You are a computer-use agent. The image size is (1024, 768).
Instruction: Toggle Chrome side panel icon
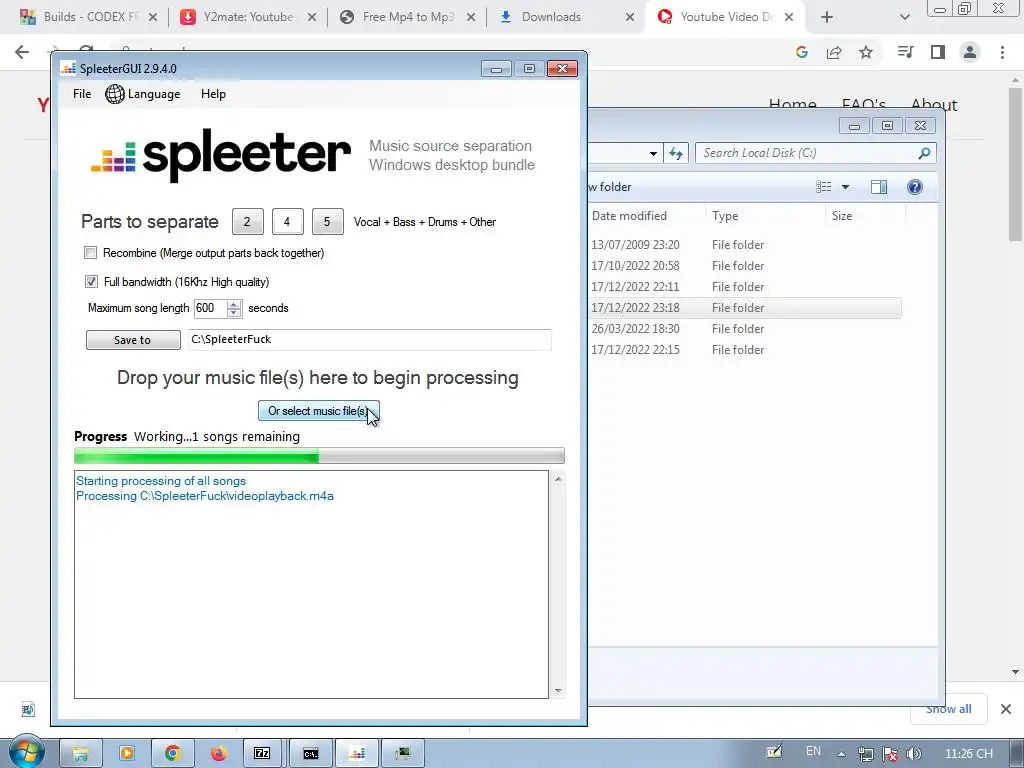(x=938, y=52)
